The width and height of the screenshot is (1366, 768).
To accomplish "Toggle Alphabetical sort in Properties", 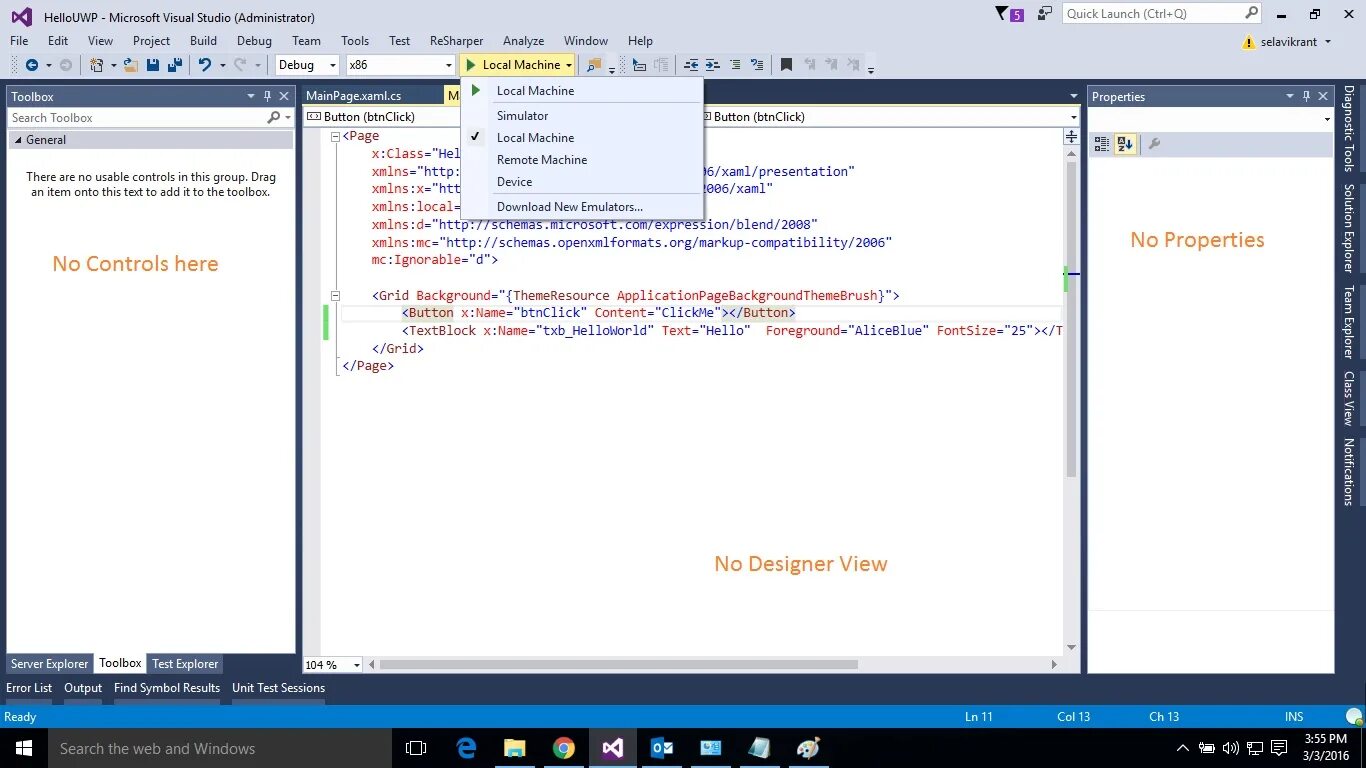I will click(x=1125, y=144).
